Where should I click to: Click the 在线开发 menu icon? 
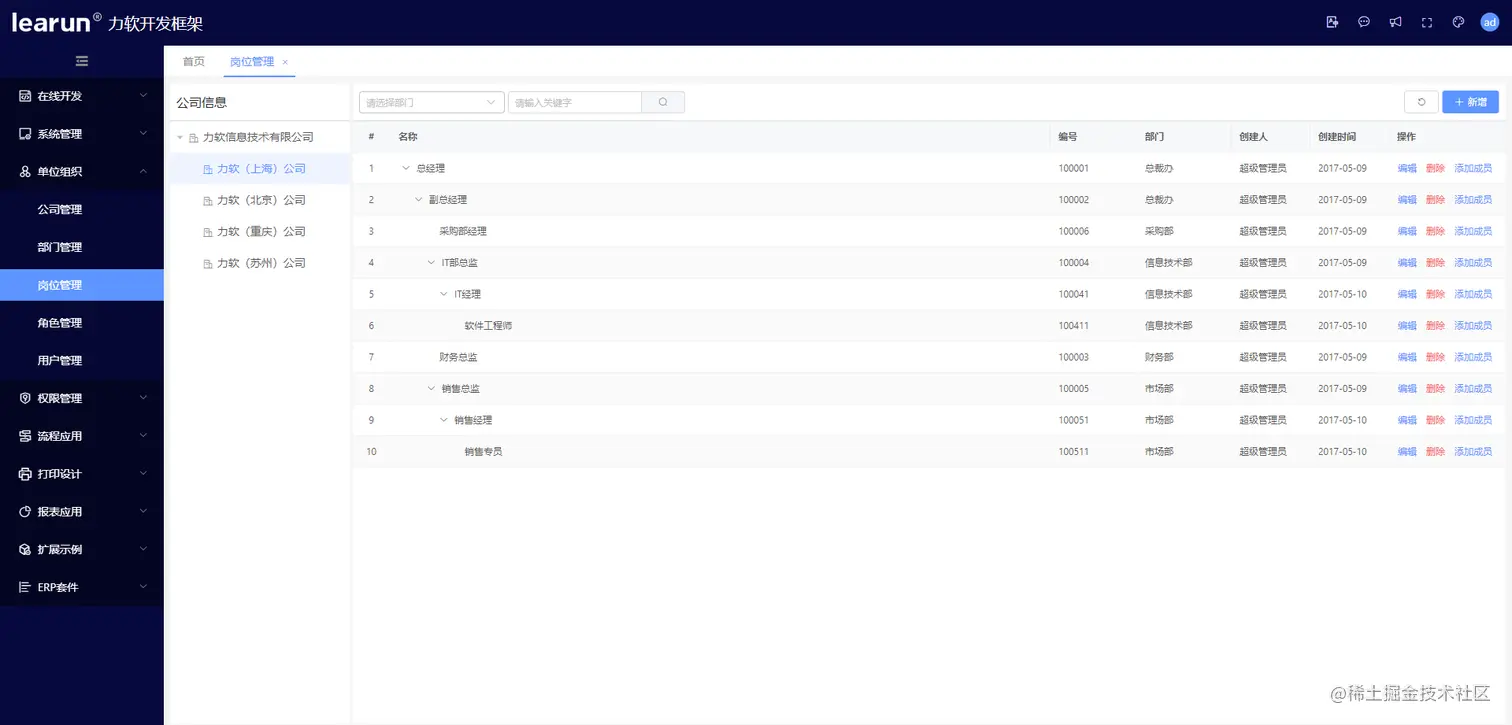[25, 96]
